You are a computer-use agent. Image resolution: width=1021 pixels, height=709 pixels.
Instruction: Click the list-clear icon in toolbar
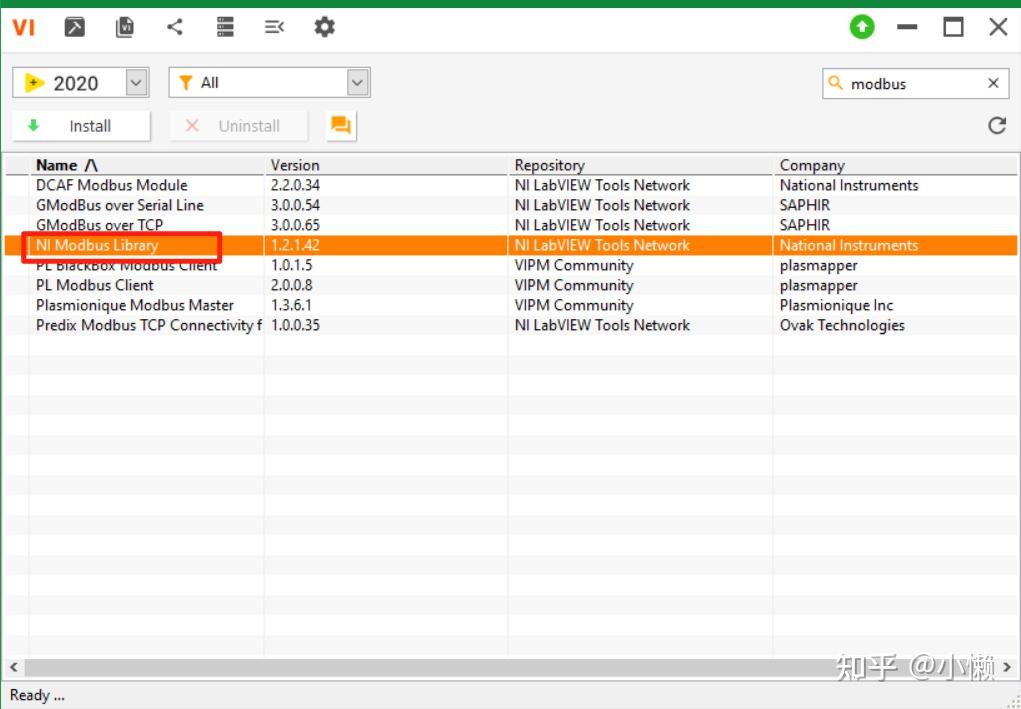274,27
